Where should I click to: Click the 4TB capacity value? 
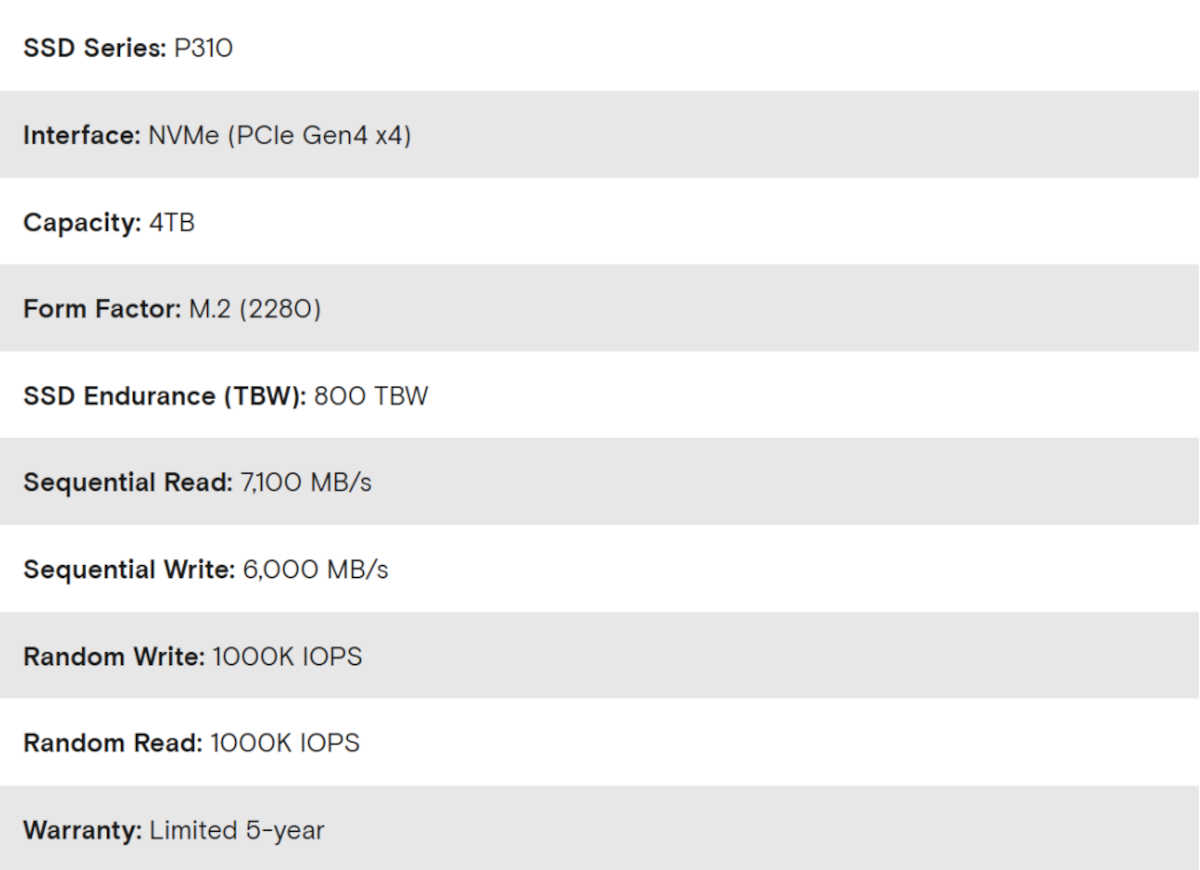tap(171, 222)
